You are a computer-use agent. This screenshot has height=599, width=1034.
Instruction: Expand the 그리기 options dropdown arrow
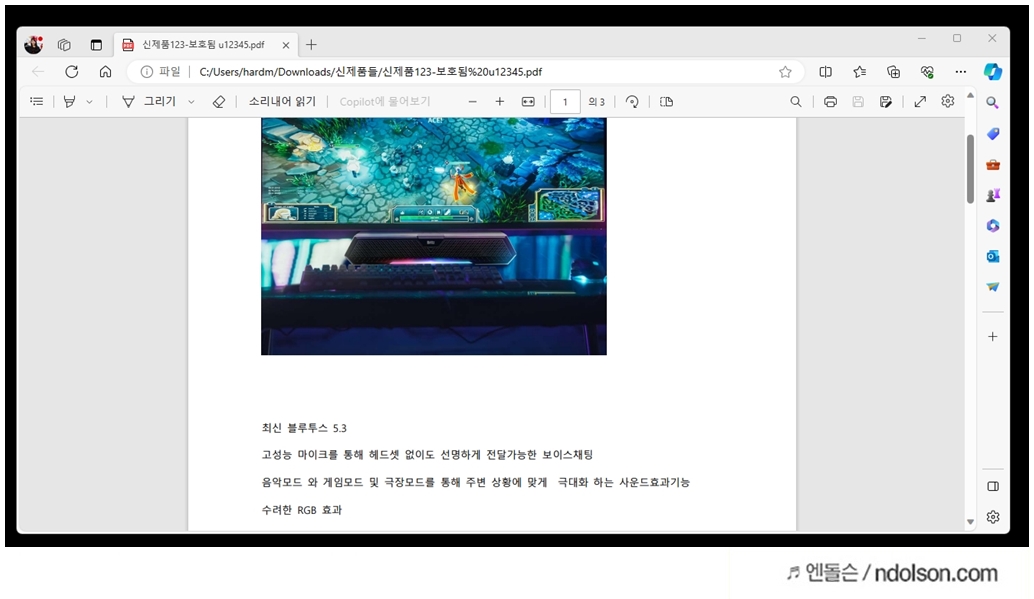[191, 102]
